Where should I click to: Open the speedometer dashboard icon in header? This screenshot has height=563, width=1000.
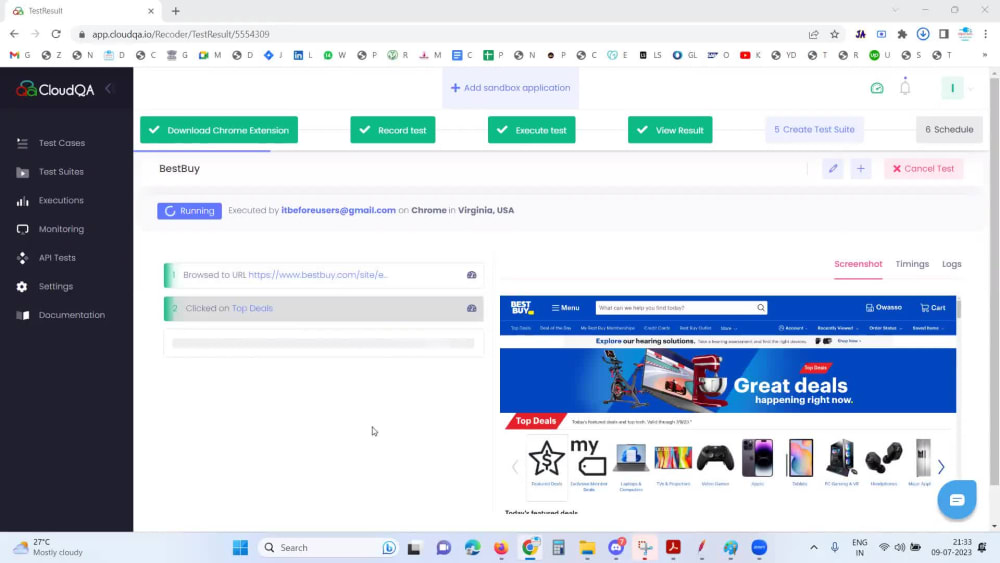[x=877, y=89]
